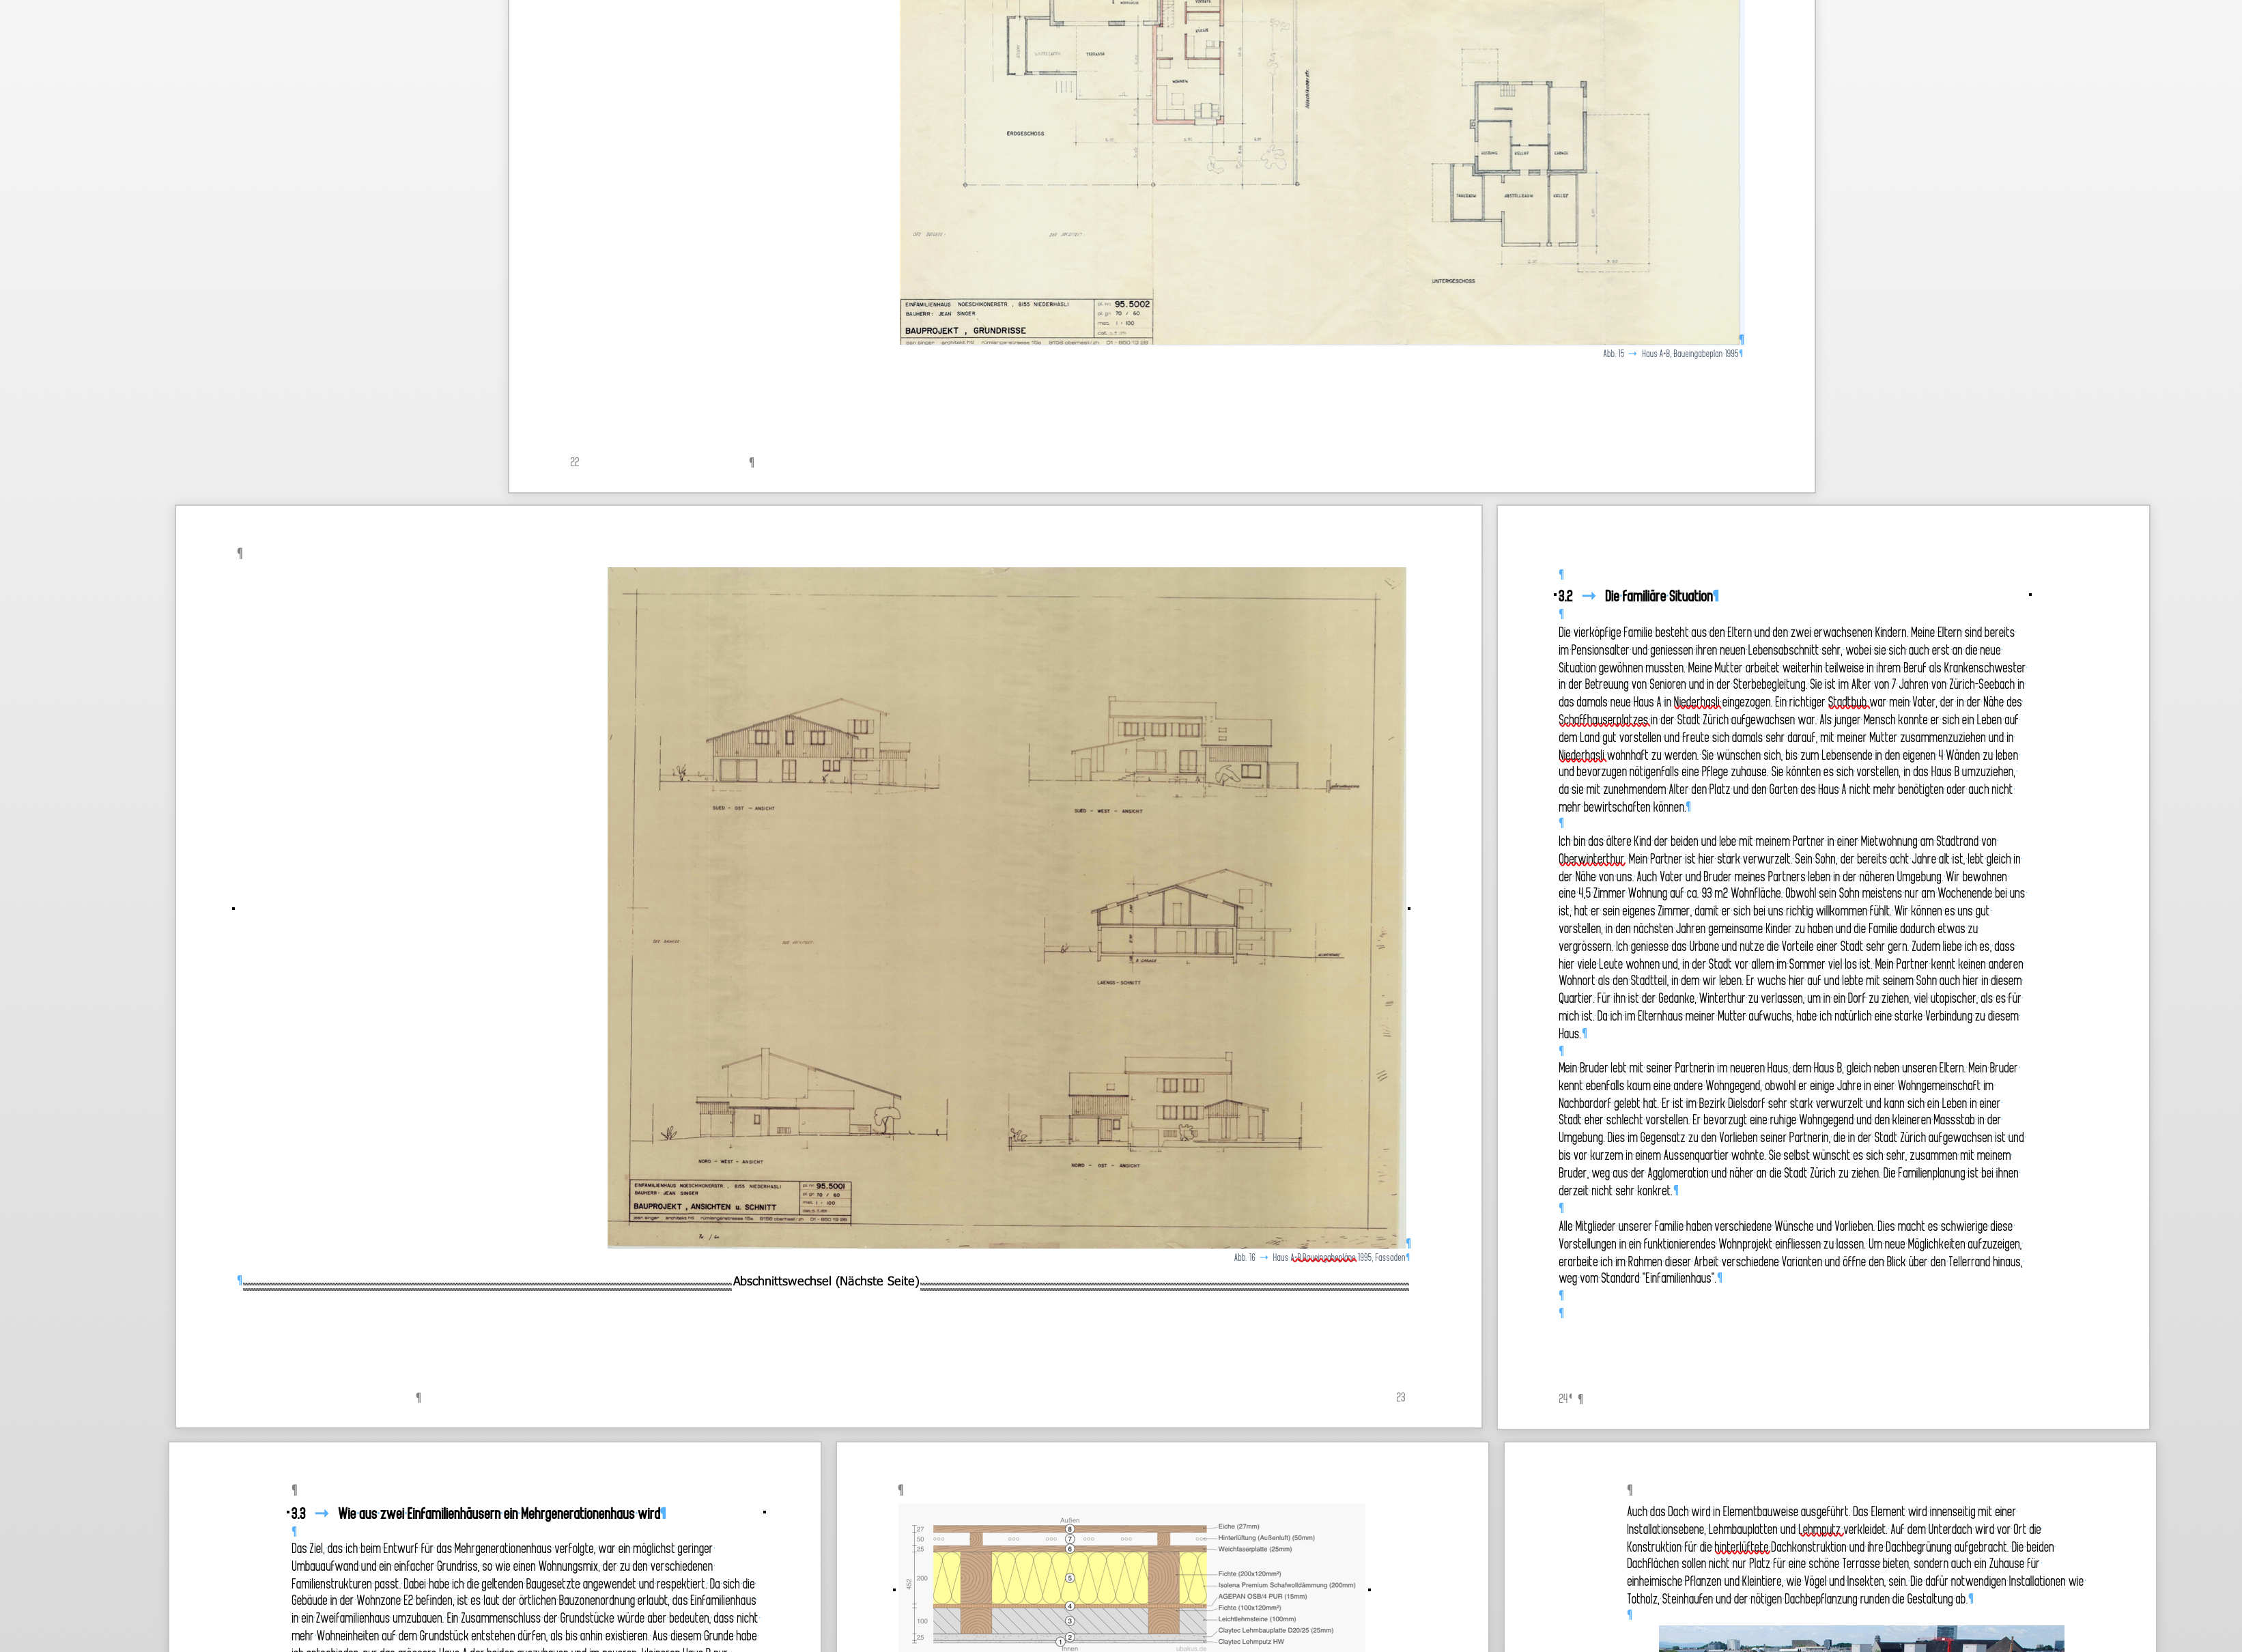
Task: Click the underlined word 'Schaffhauserplatzes'
Action: point(1603,720)
